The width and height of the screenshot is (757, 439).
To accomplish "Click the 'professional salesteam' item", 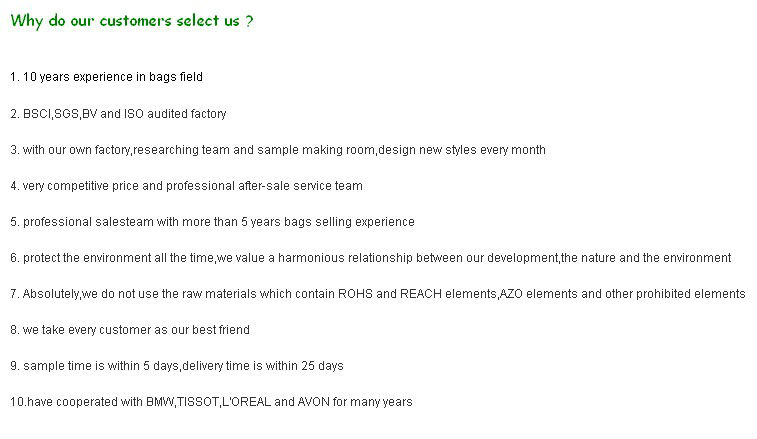I will 212,222.
